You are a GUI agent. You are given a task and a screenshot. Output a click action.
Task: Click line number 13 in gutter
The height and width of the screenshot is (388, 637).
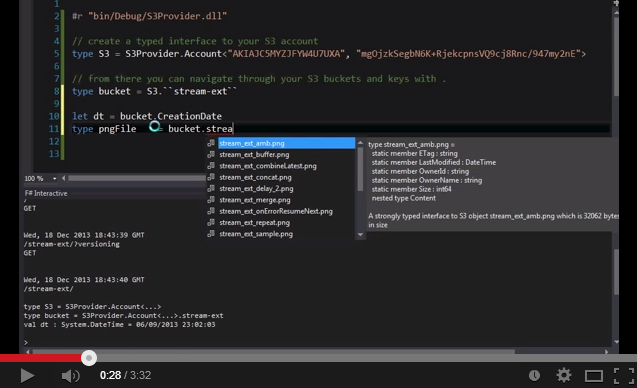point(54,154)
